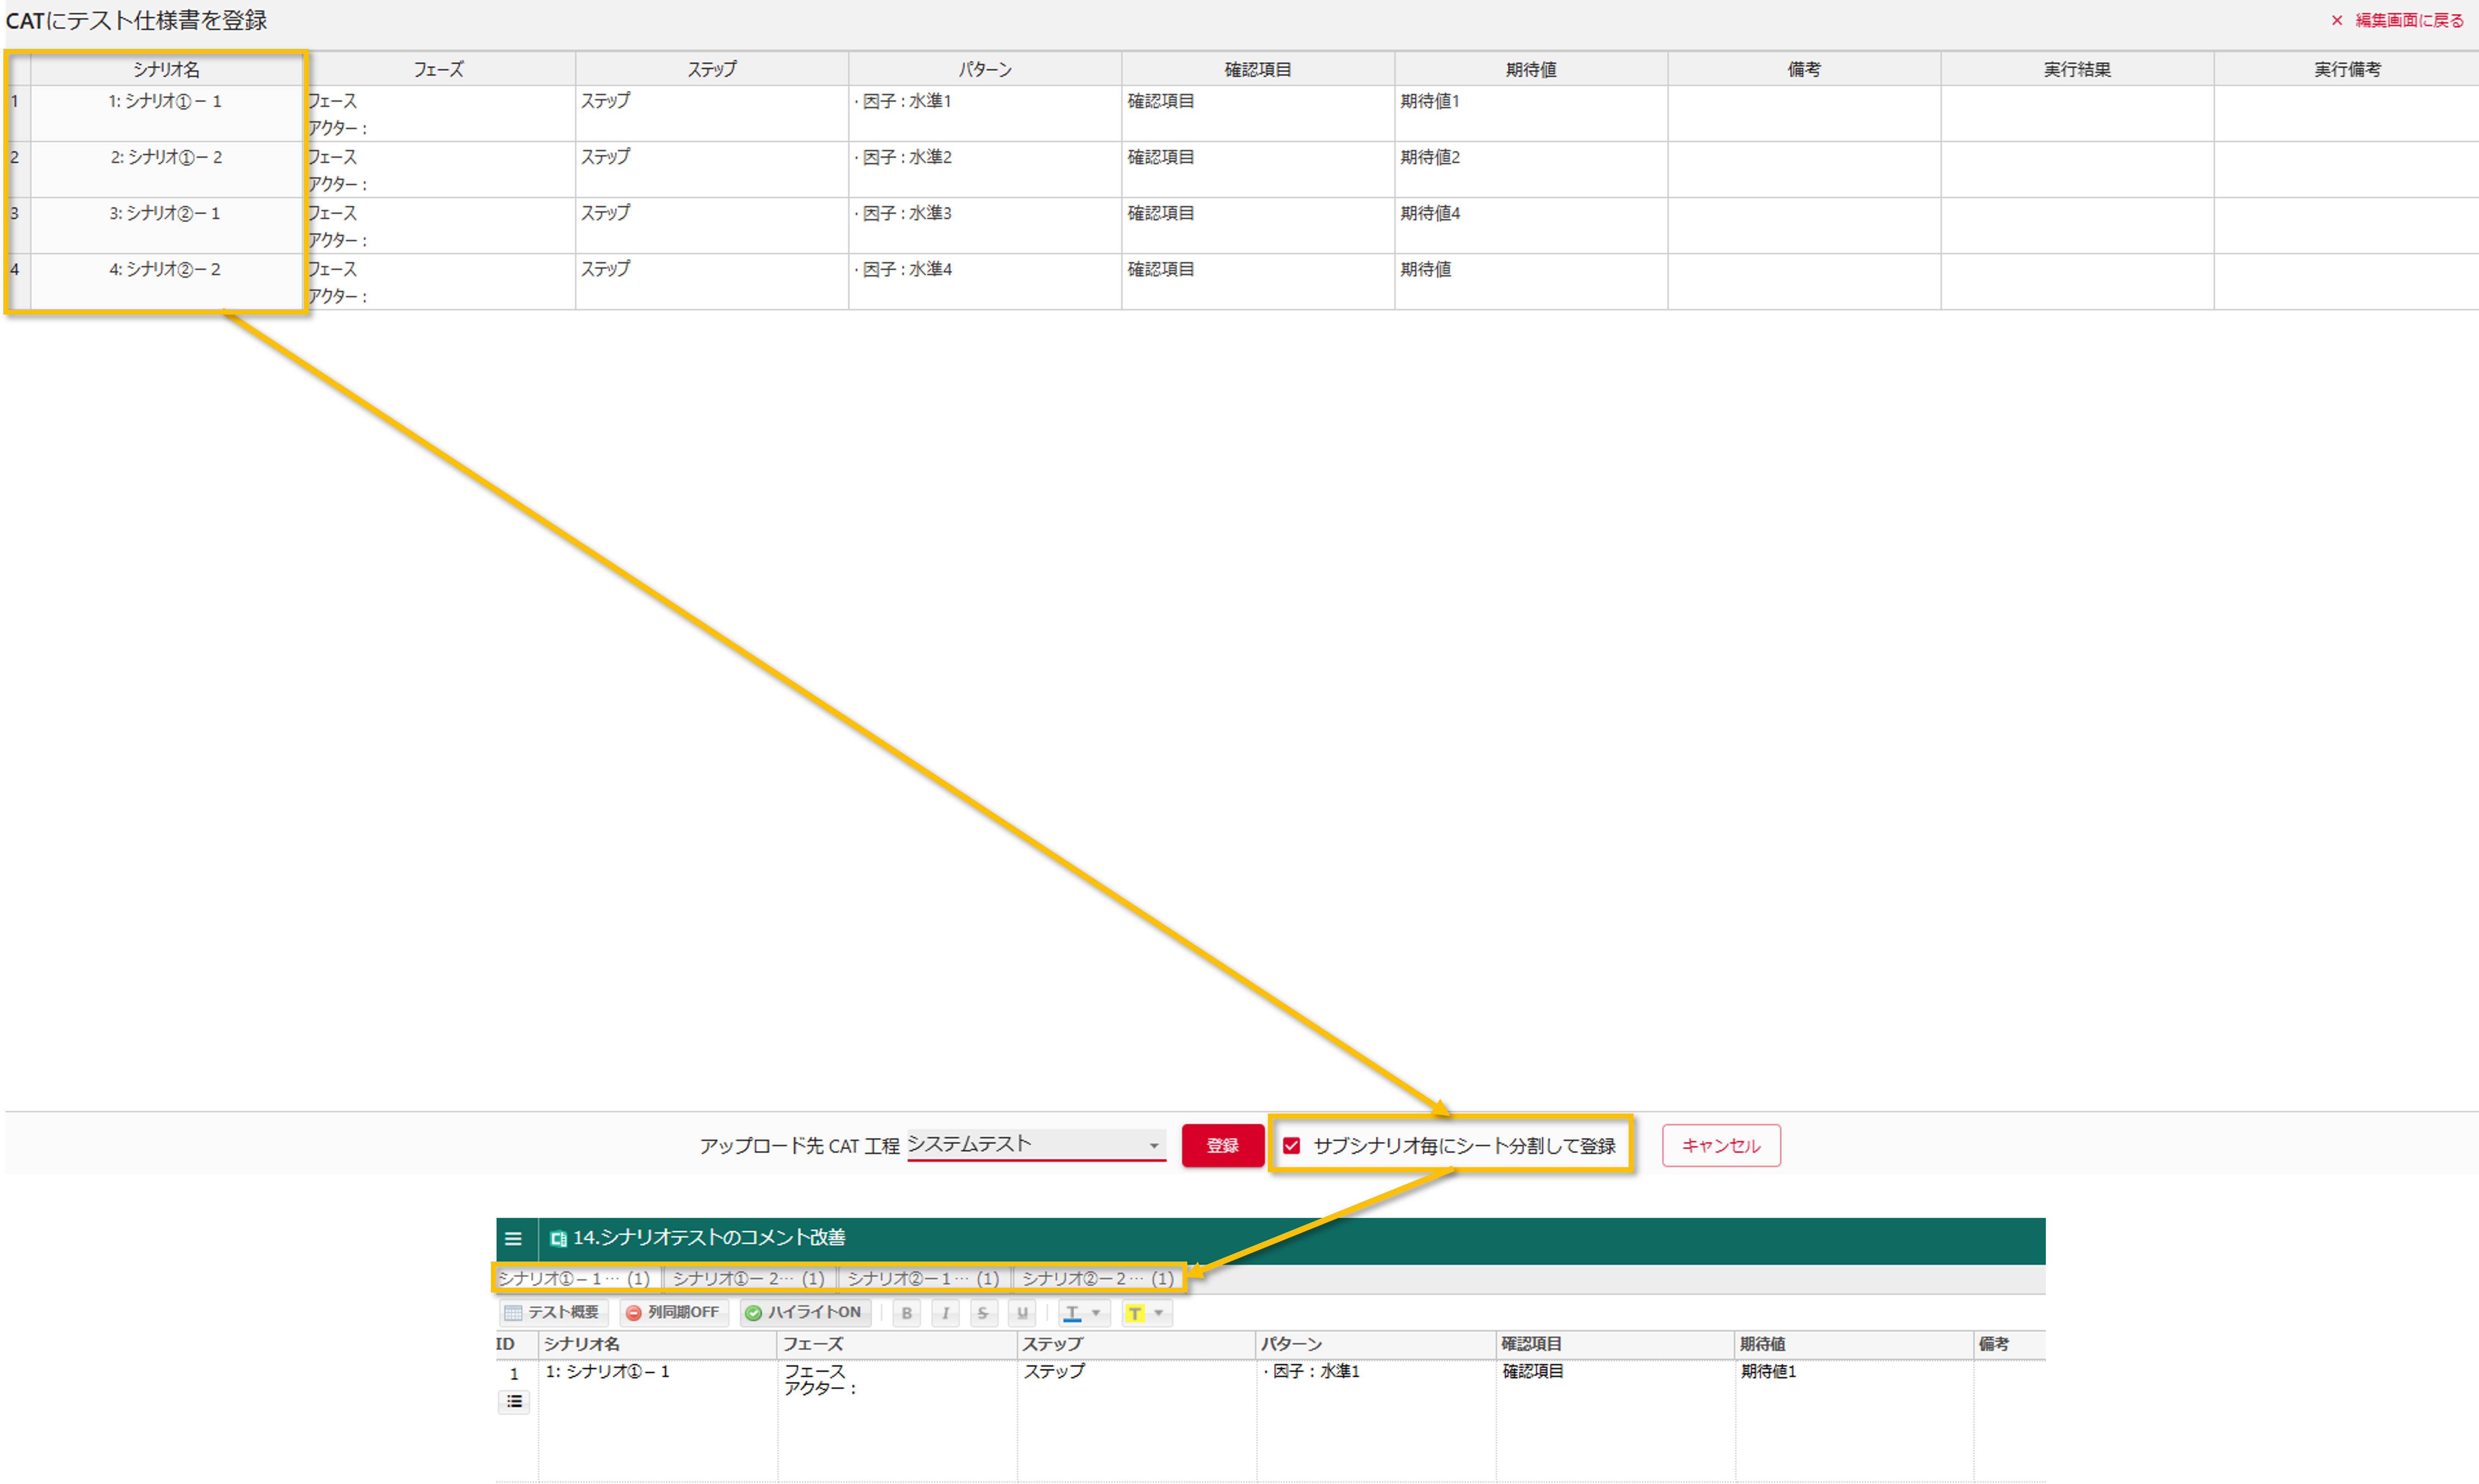This screenshot has width=2479, height=1484.
Task: Click the 期待値1 cell in the top table
Action: (1531, 113)
